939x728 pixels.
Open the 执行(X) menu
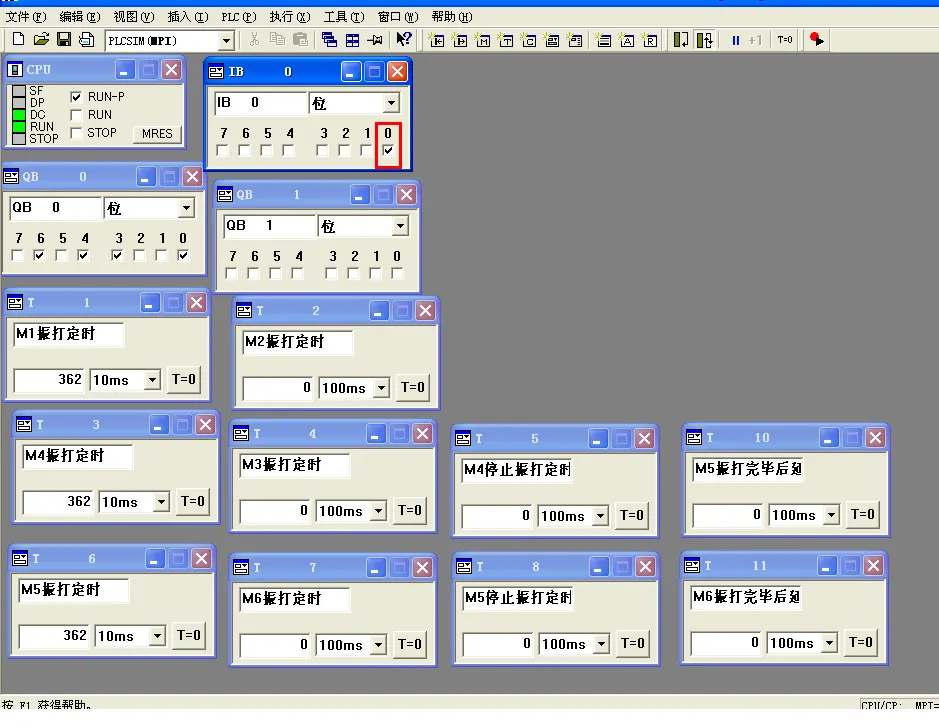tap(290, 17)
